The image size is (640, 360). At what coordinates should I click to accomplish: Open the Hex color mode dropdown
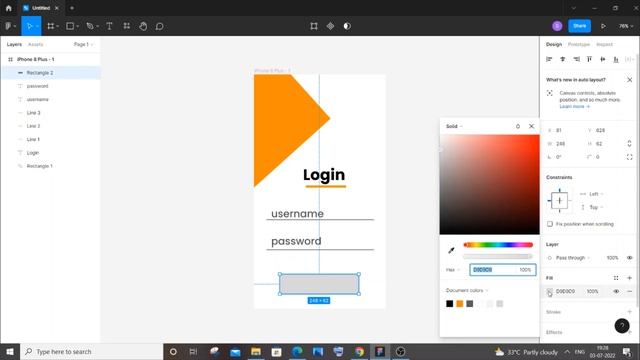click(453, 270)
